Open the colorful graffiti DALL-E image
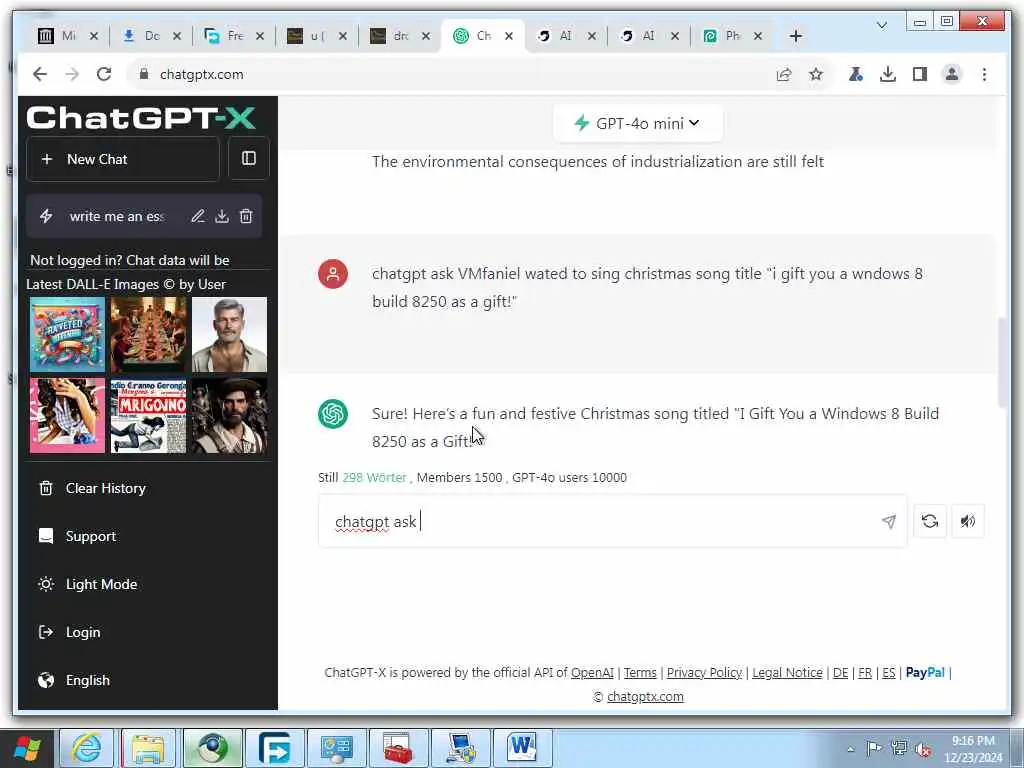 (67, 334)
